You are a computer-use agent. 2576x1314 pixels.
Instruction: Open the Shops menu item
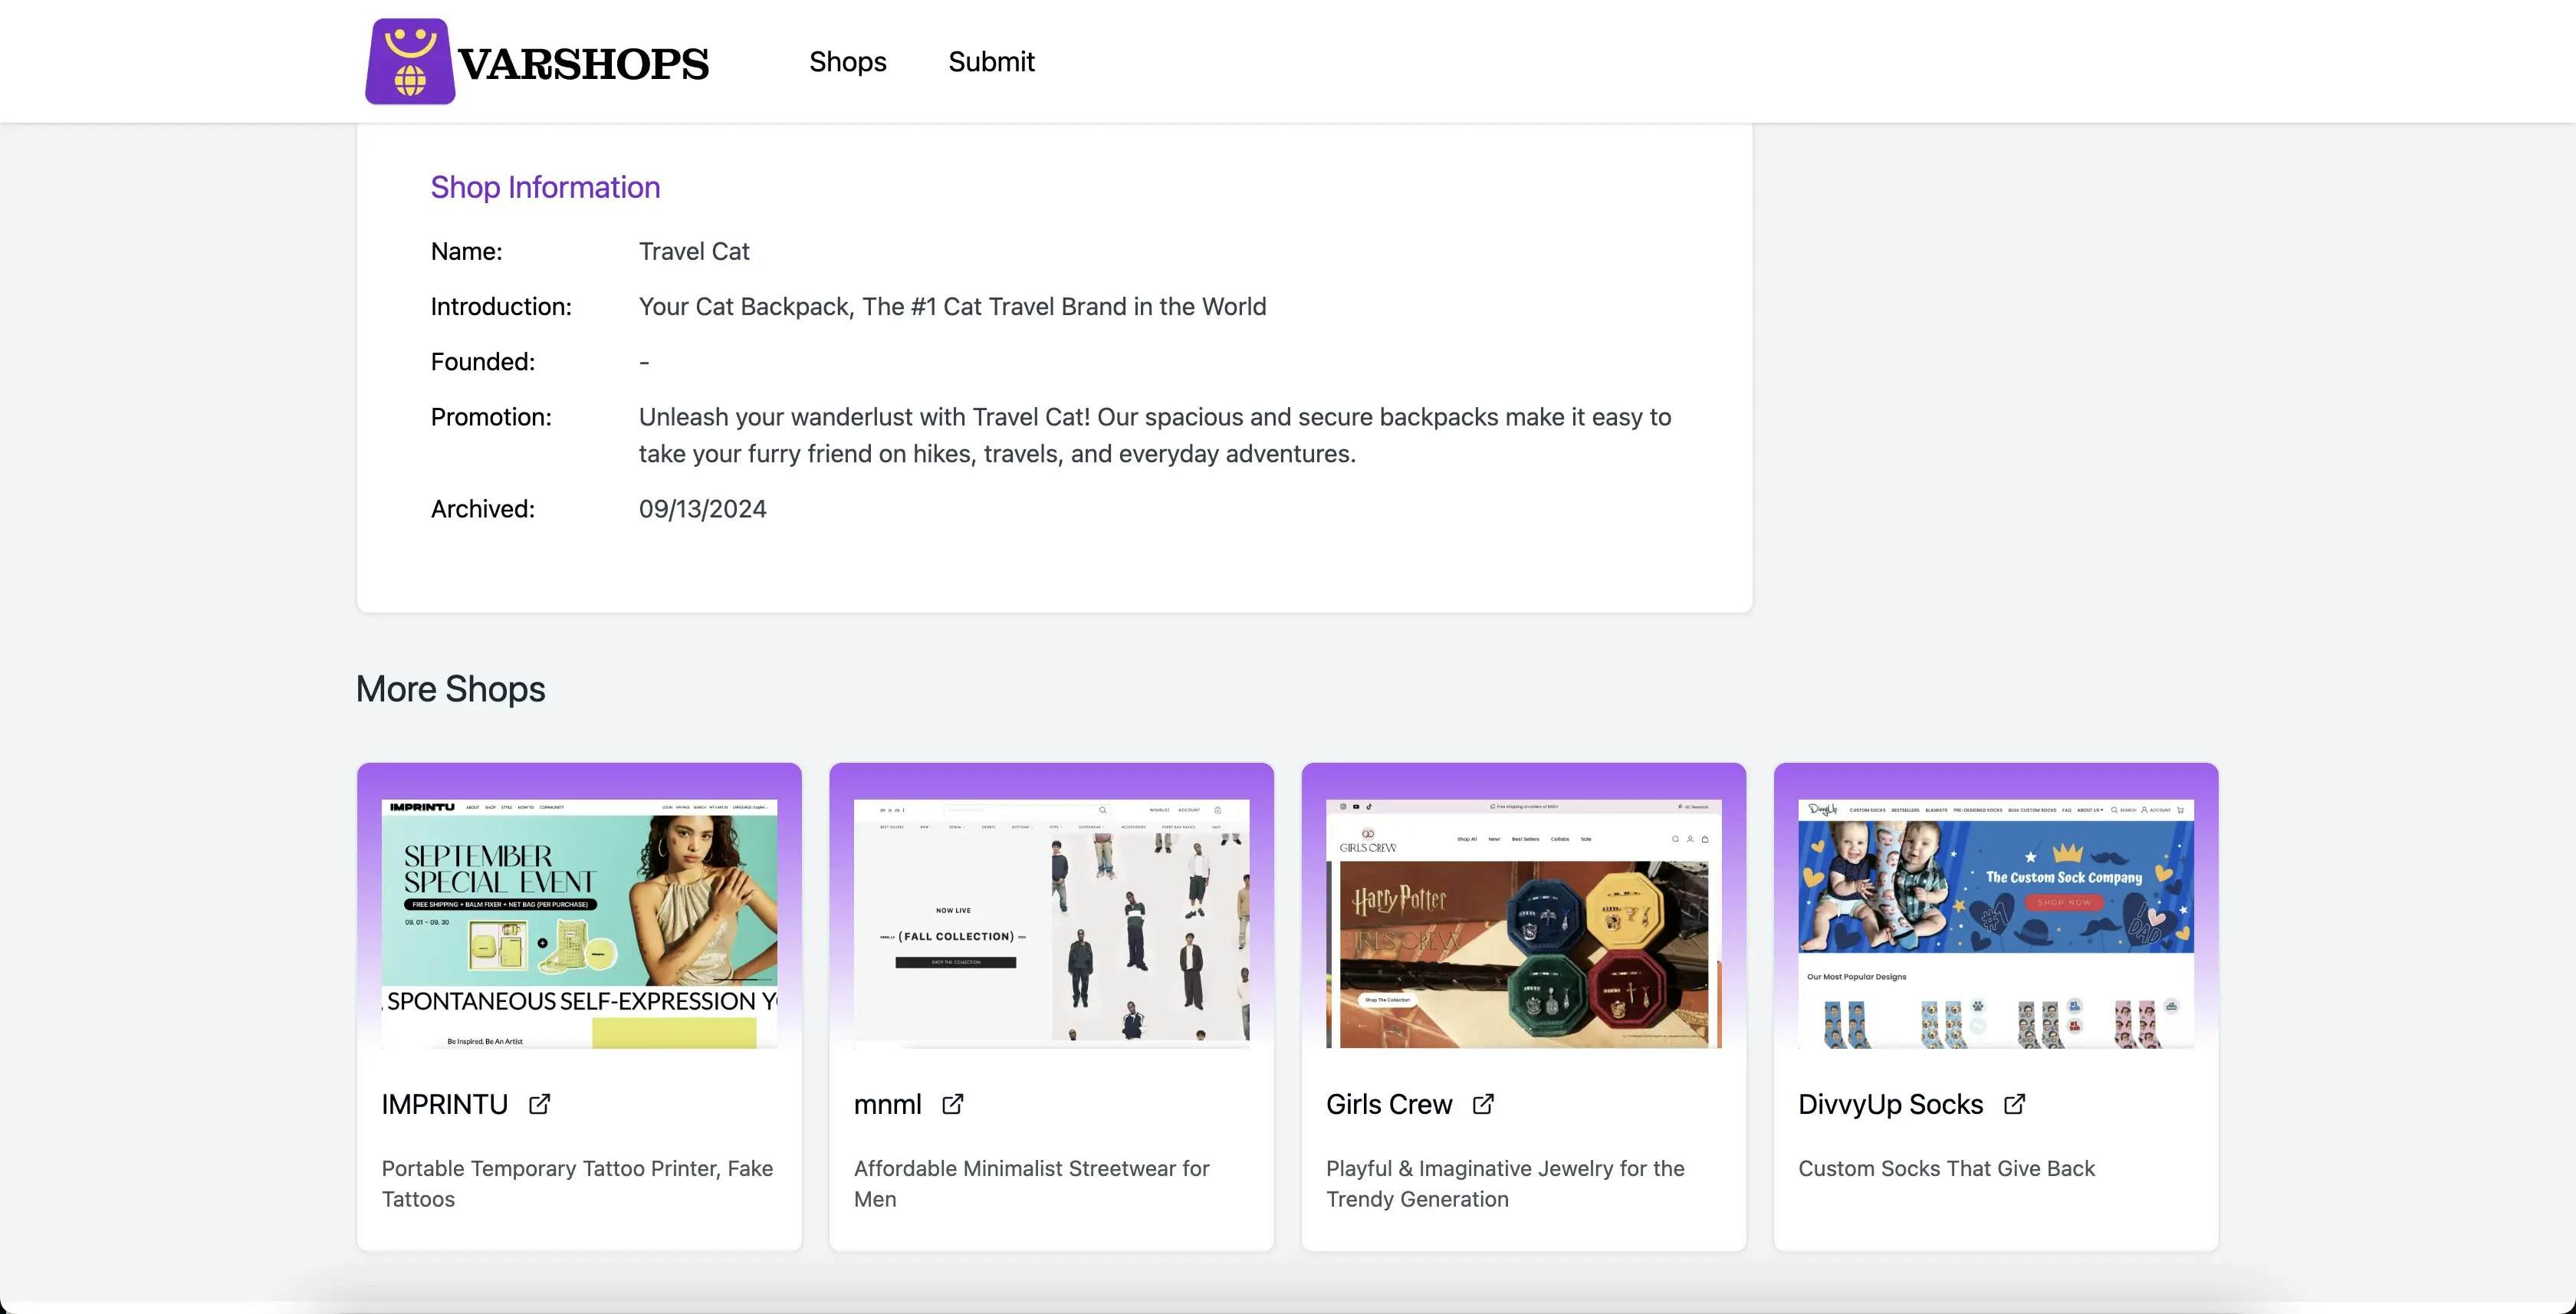pos(847,62)
